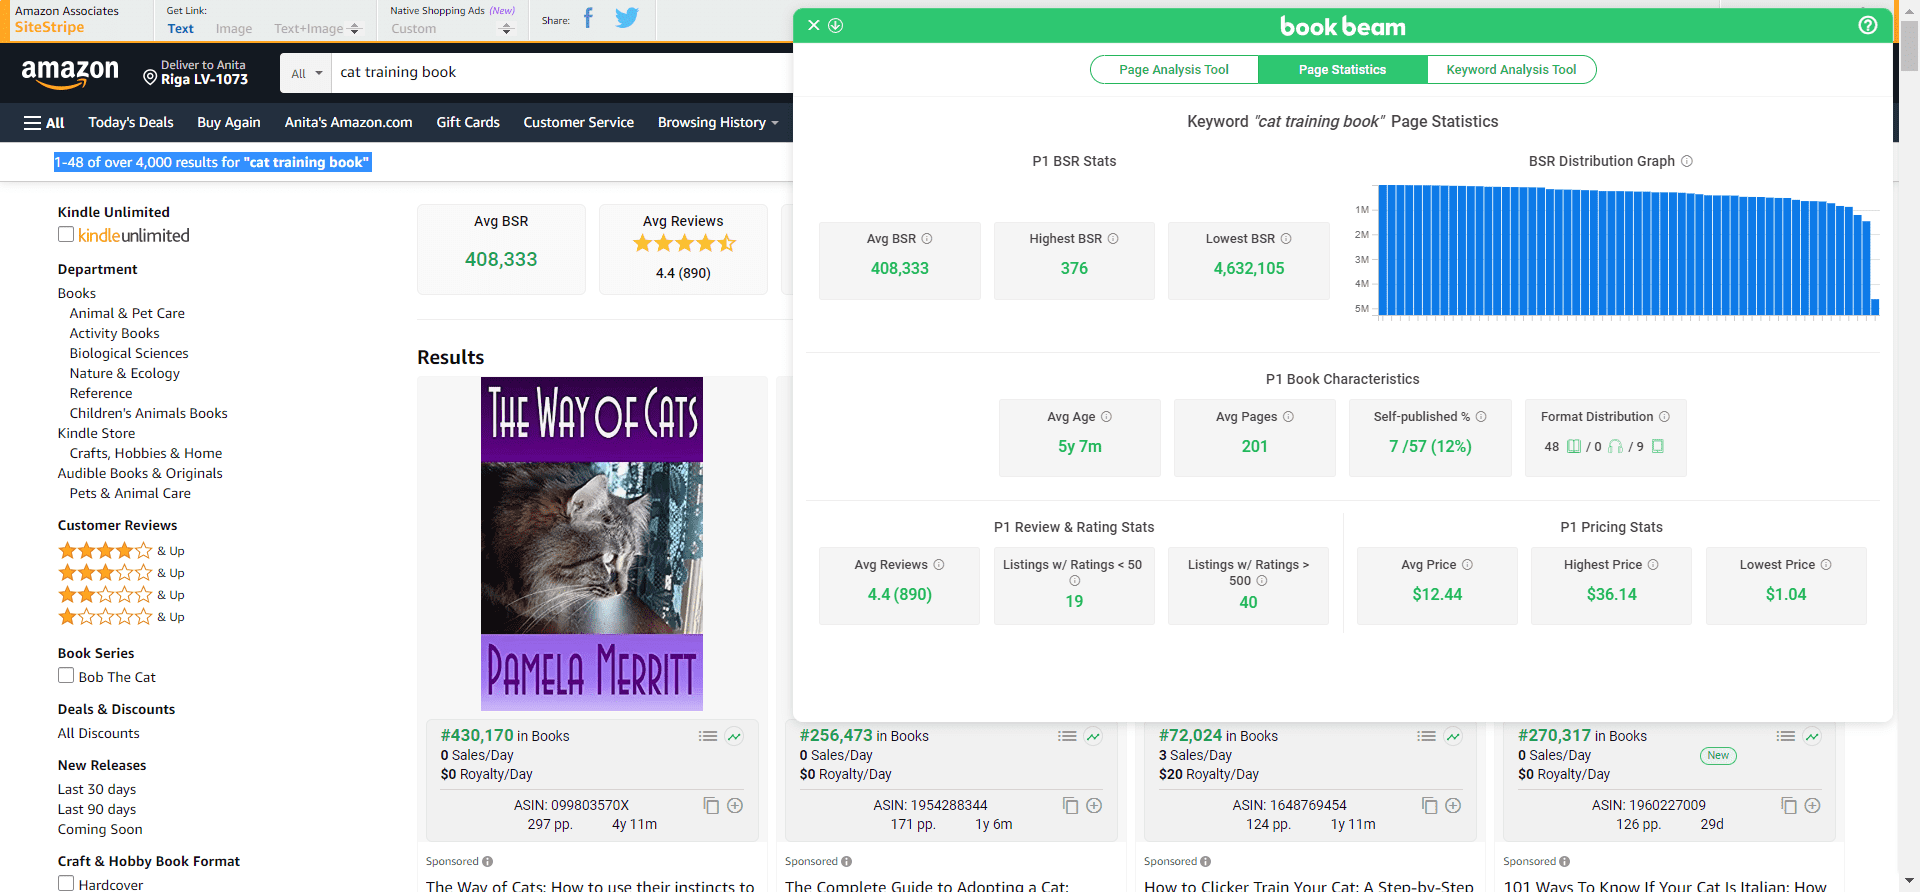The image size is (1920, 892).
Task: Share via the Twitter bird icon
Action: [627, 18]
